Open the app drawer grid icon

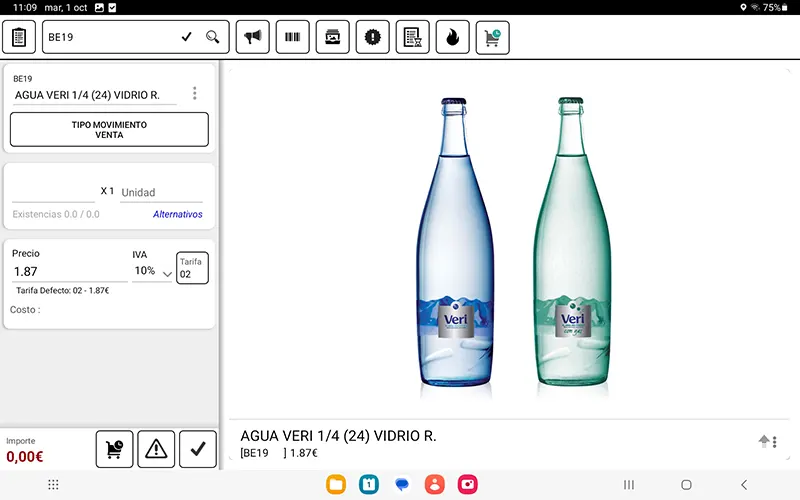point(53,485)
